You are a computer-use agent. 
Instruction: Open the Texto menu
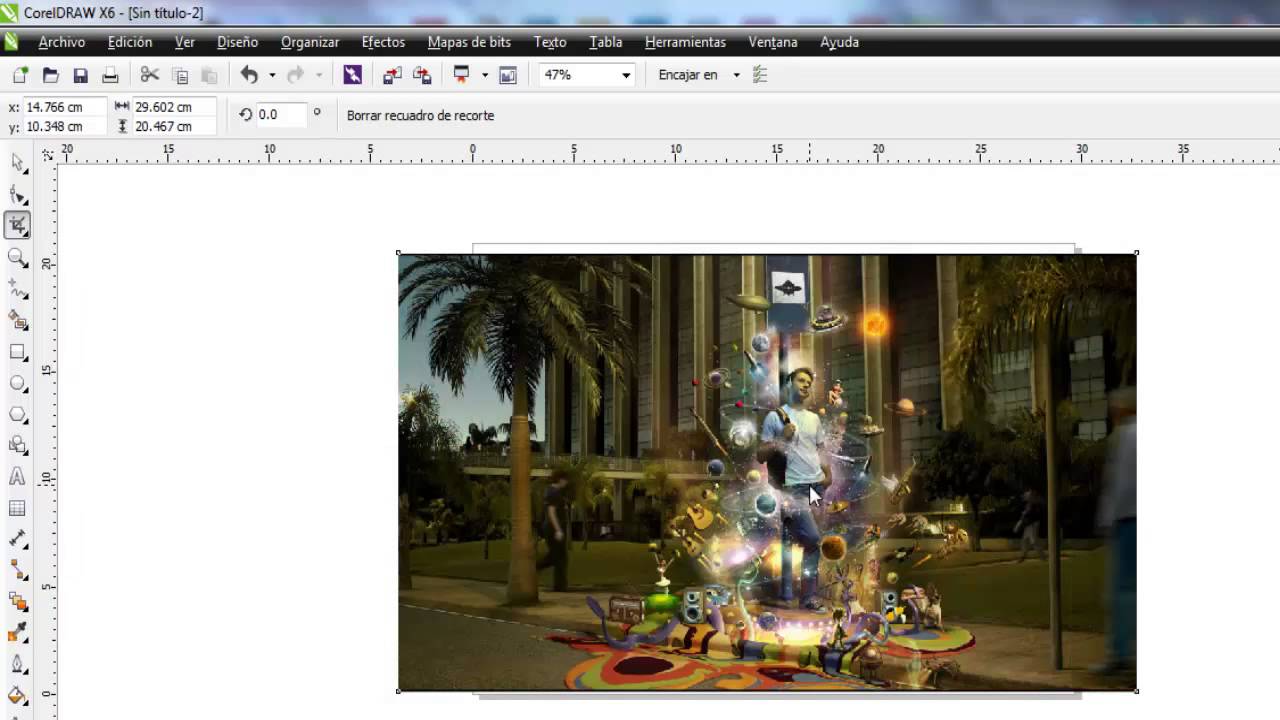tap(550, 42)
